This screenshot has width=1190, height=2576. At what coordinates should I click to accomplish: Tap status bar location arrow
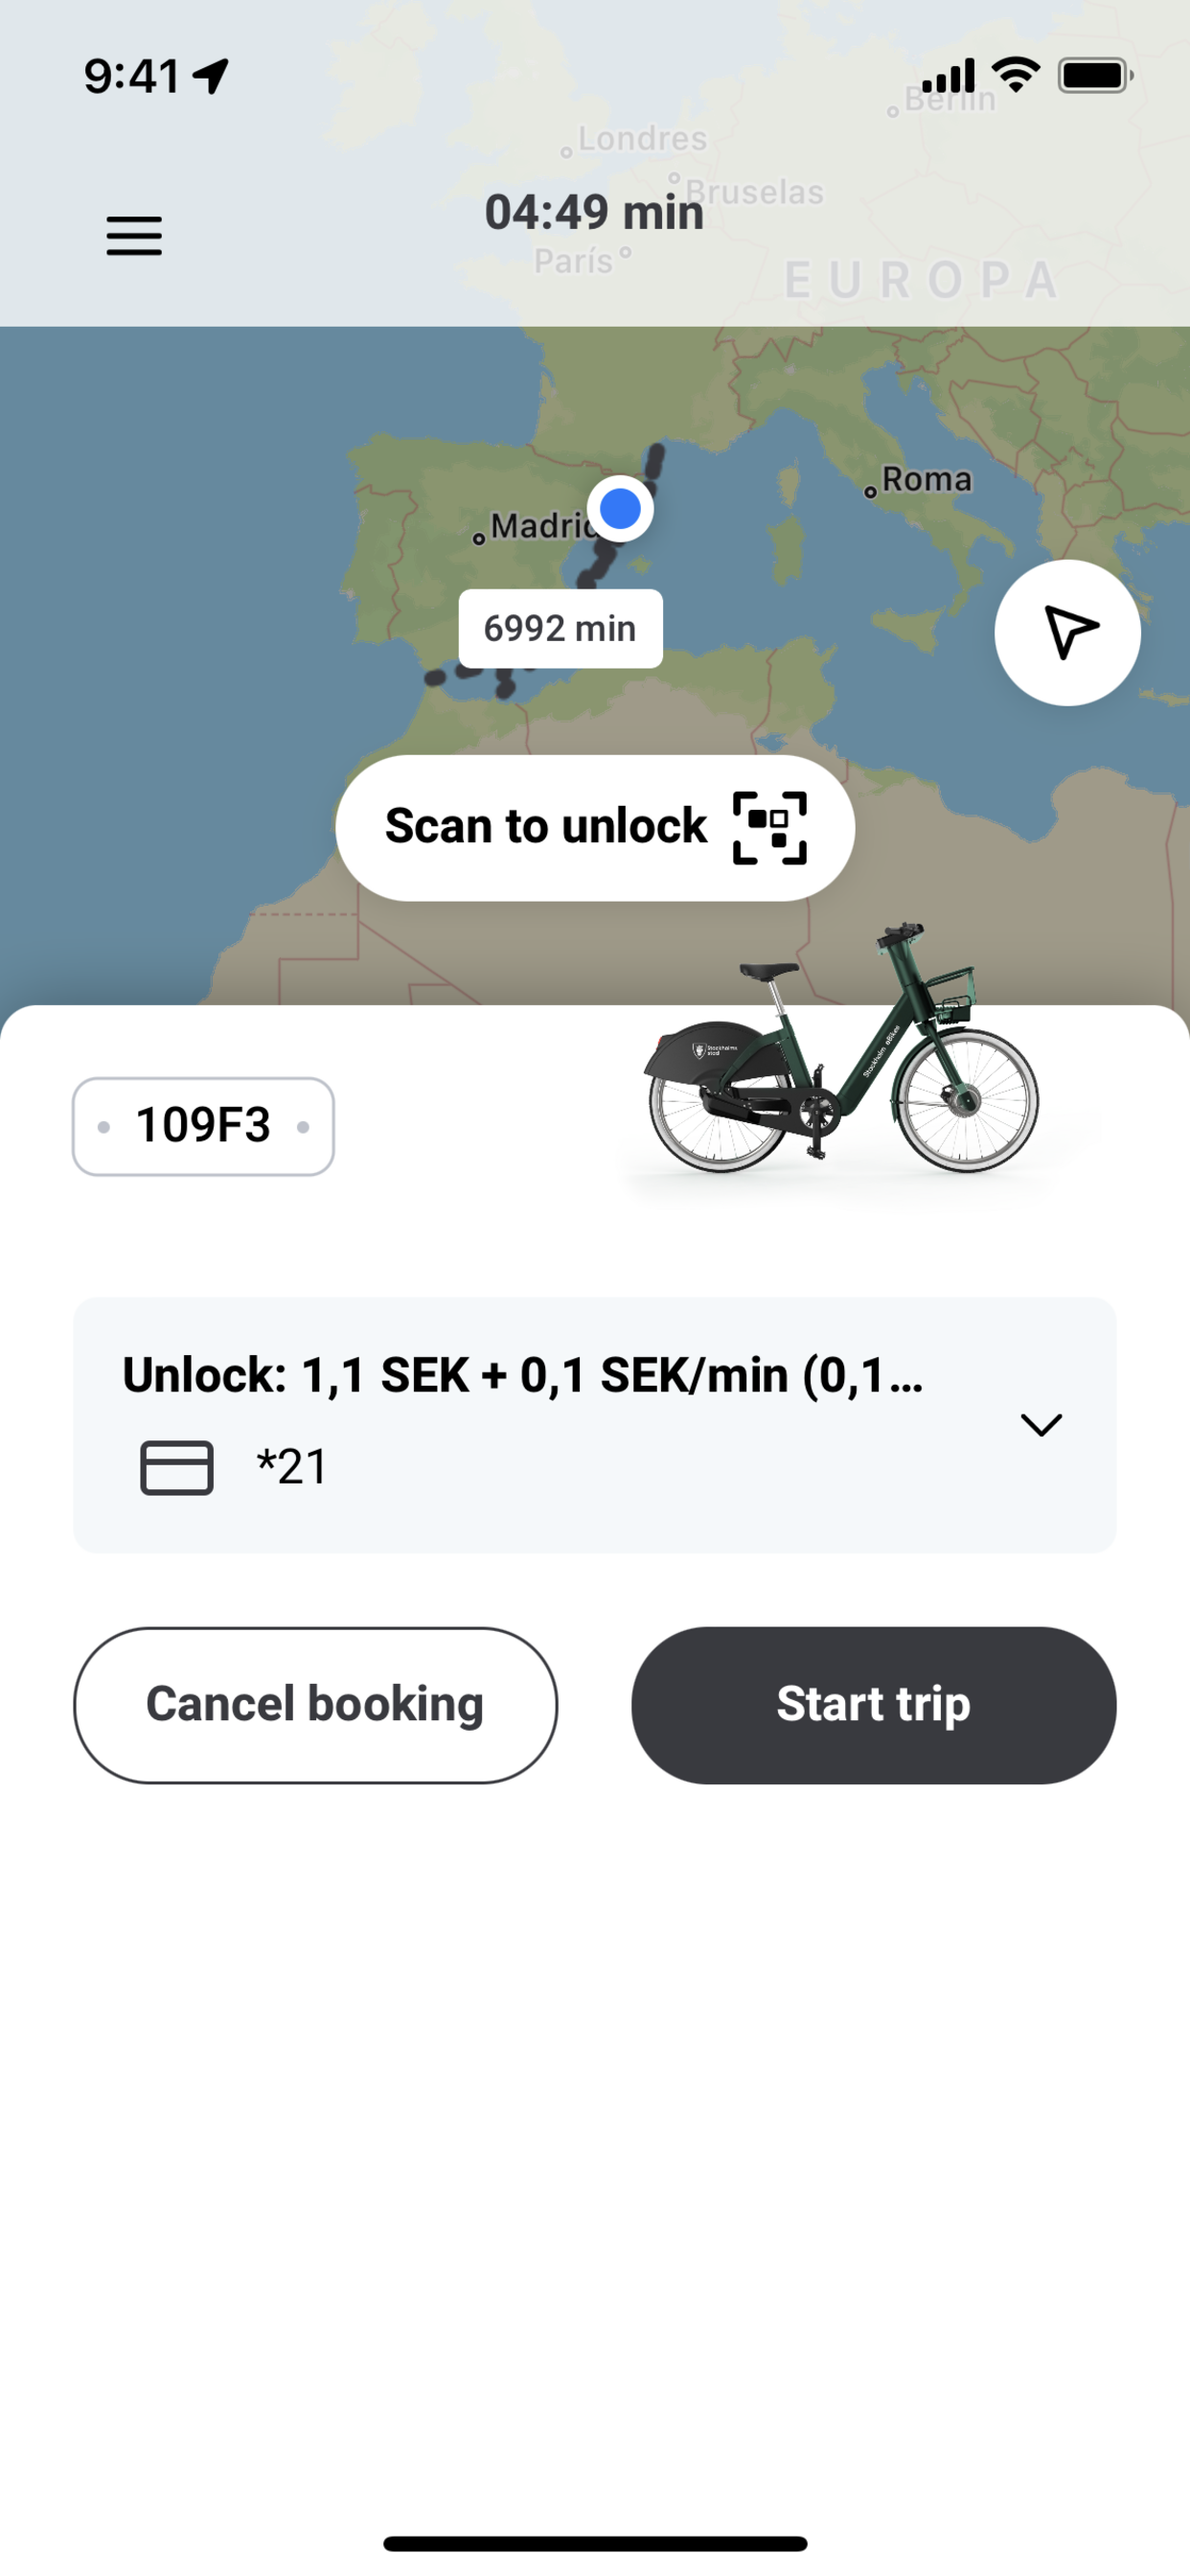211,76
